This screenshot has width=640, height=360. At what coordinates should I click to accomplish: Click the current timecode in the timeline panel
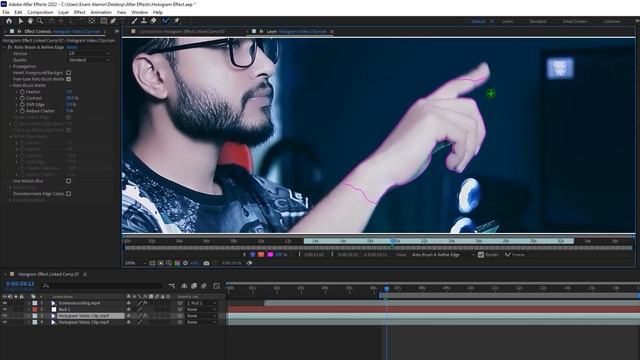click(x=20, y=284)
